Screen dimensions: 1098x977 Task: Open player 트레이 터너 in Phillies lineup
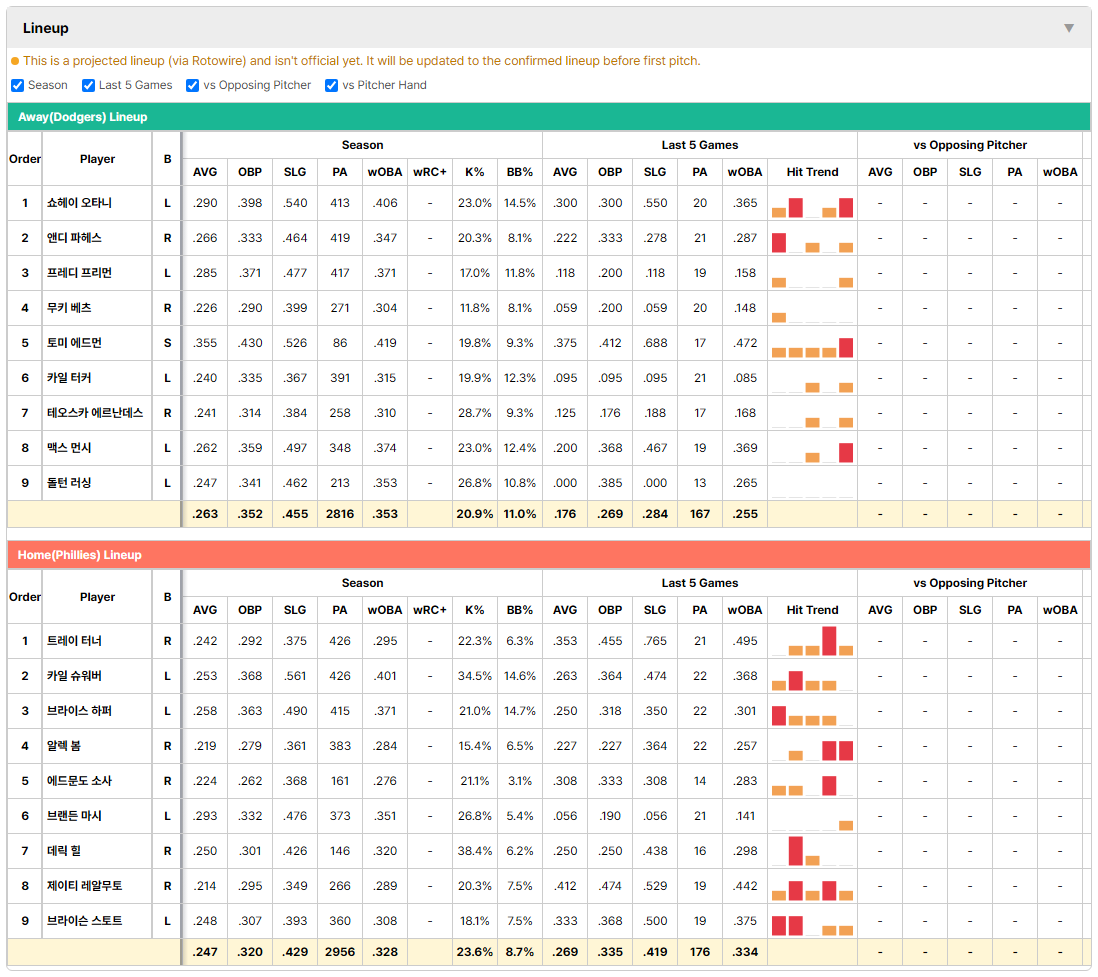click(74, 641)
